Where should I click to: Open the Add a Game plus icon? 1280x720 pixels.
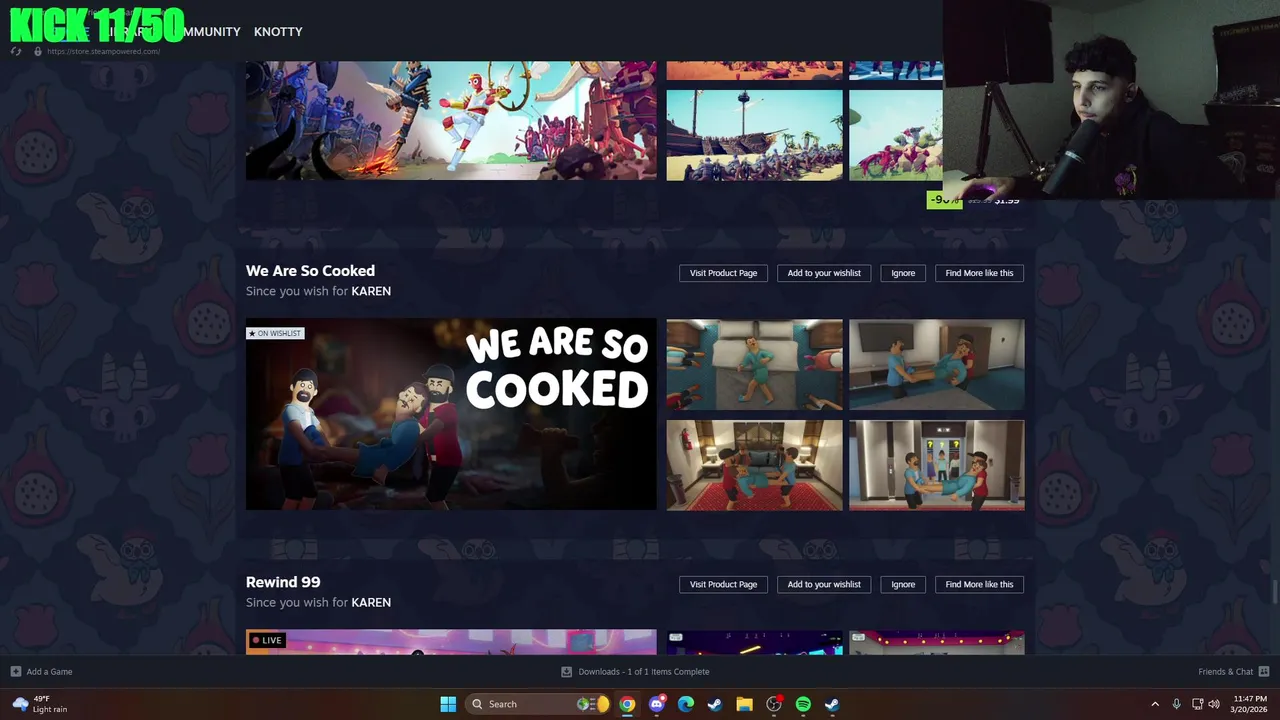pyautogui.click(x=15, y=672)
